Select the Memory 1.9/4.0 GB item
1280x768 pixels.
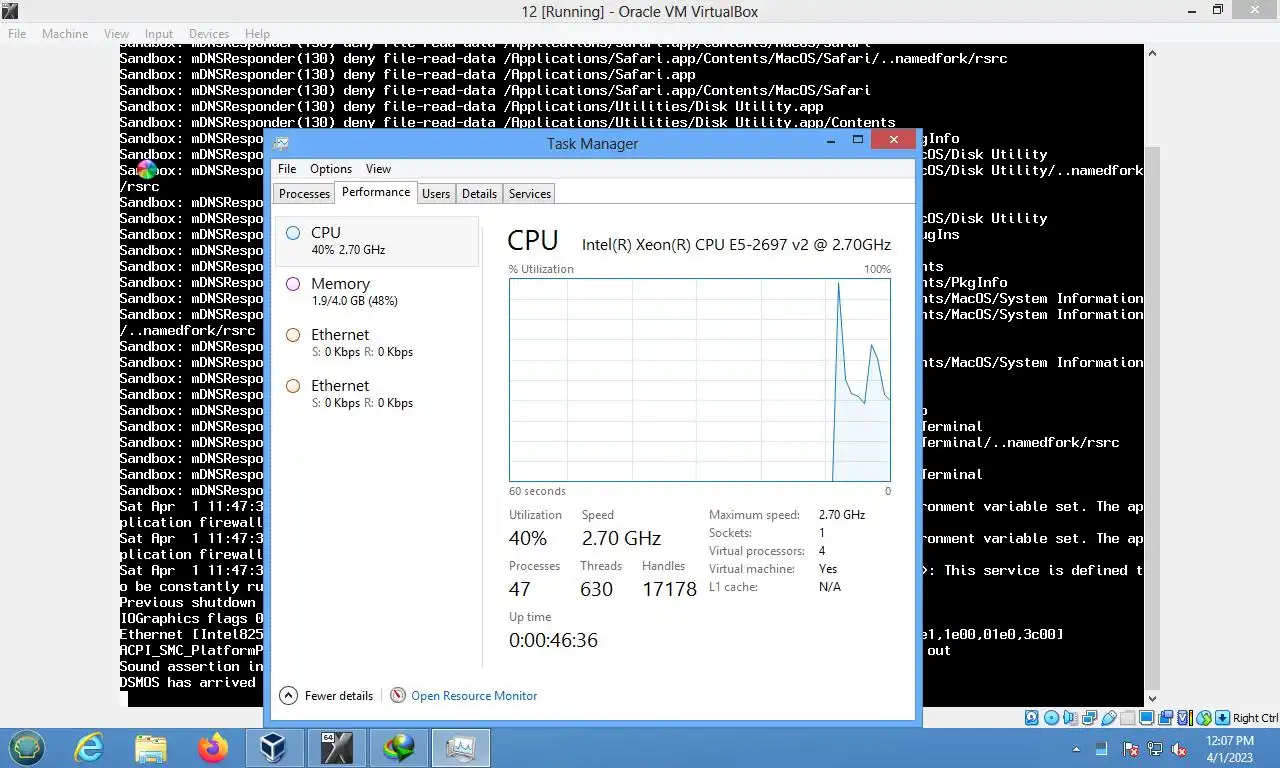[x=377, y=292]
